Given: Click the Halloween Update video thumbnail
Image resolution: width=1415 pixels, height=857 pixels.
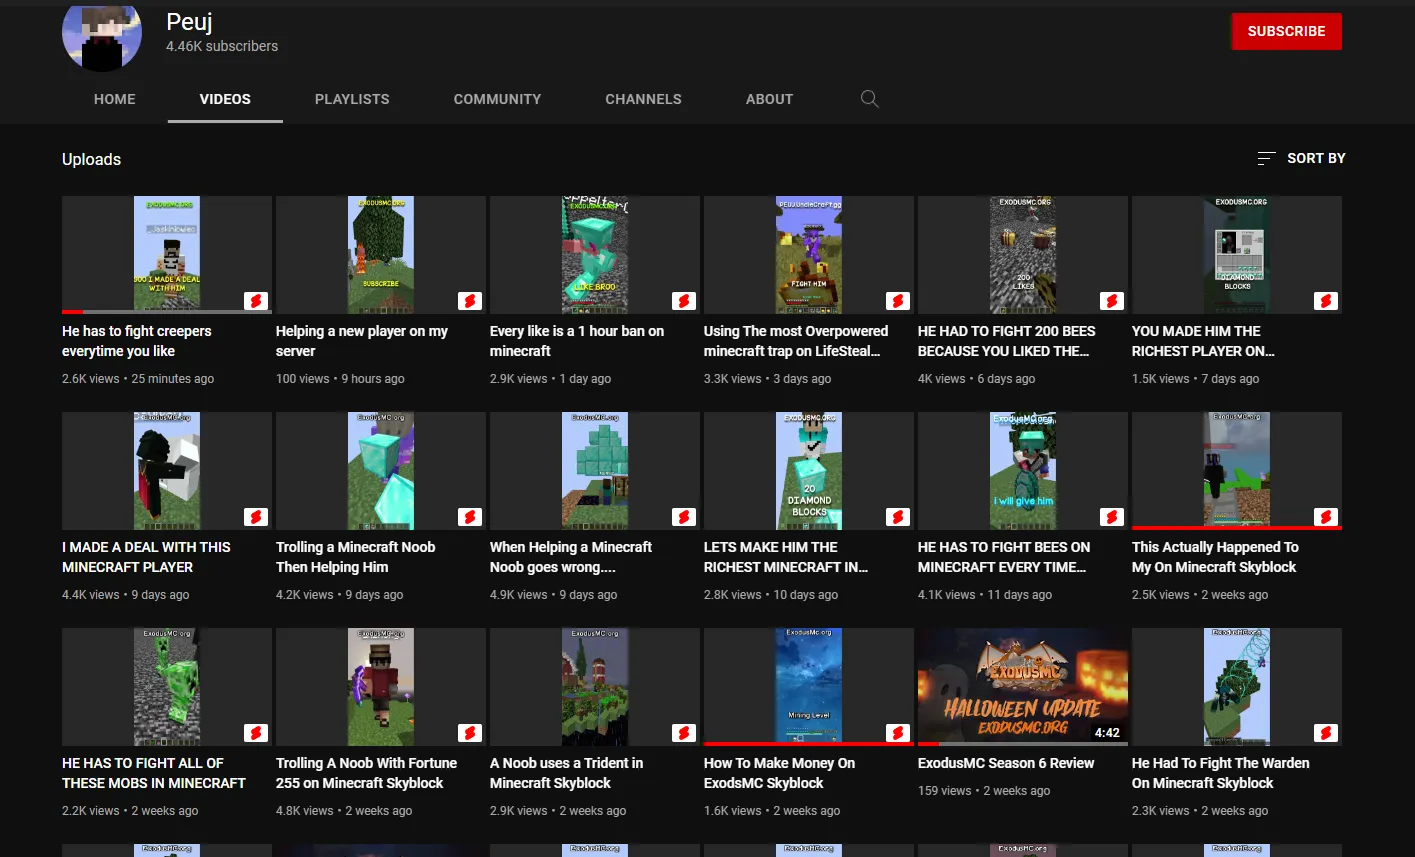Looking at the screenshot, I should tap(1022, 686).
